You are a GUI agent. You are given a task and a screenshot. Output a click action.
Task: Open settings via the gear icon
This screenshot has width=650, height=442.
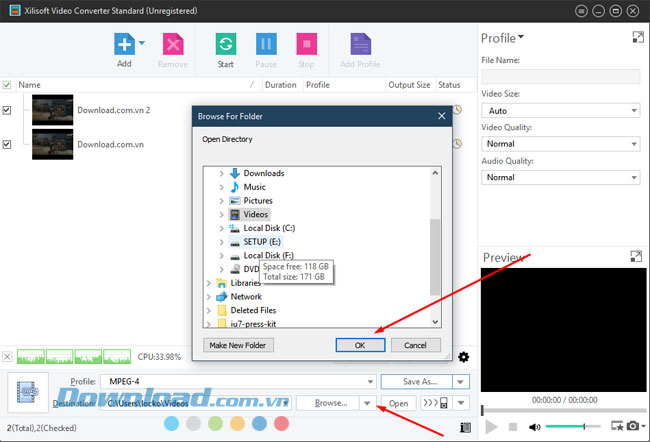(463, 357)
